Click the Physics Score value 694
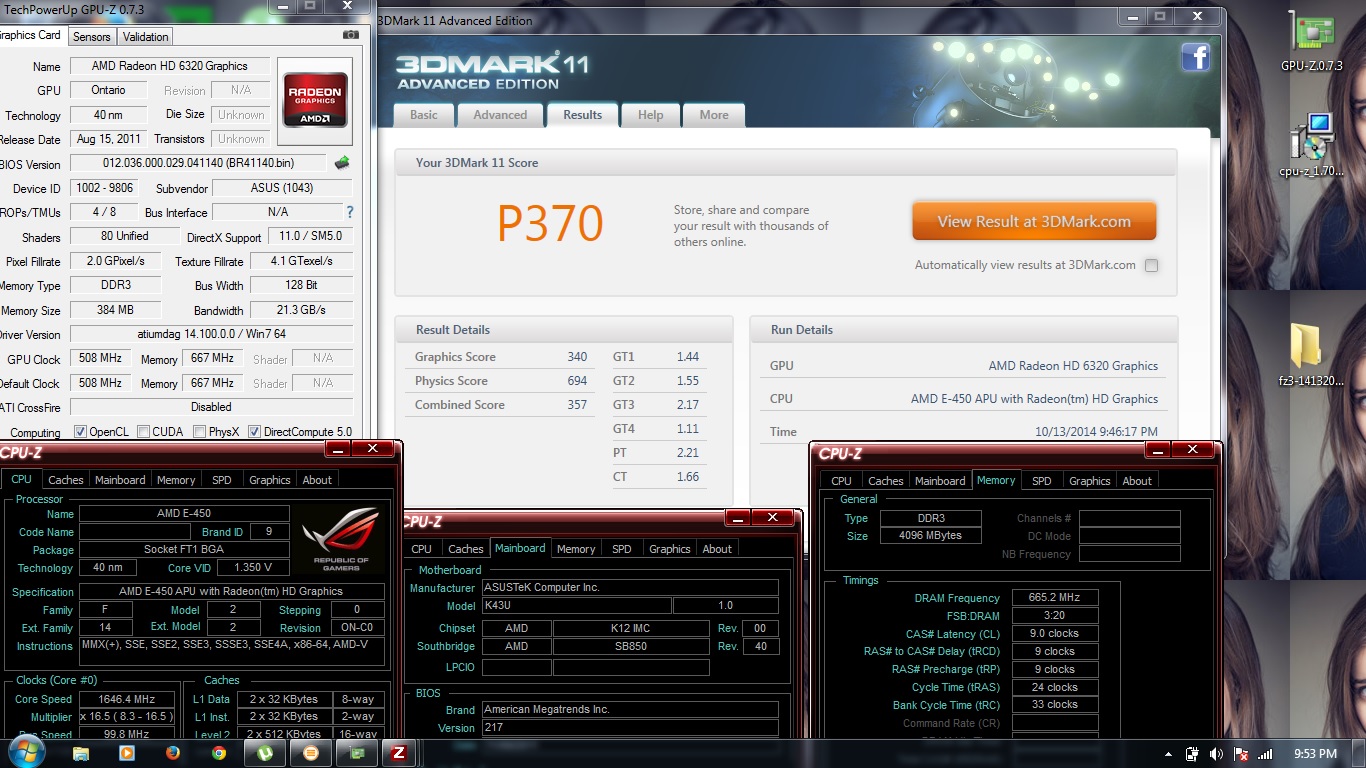Image resolution: width=1366 pixels, height=768 pixels. [577, 381]
